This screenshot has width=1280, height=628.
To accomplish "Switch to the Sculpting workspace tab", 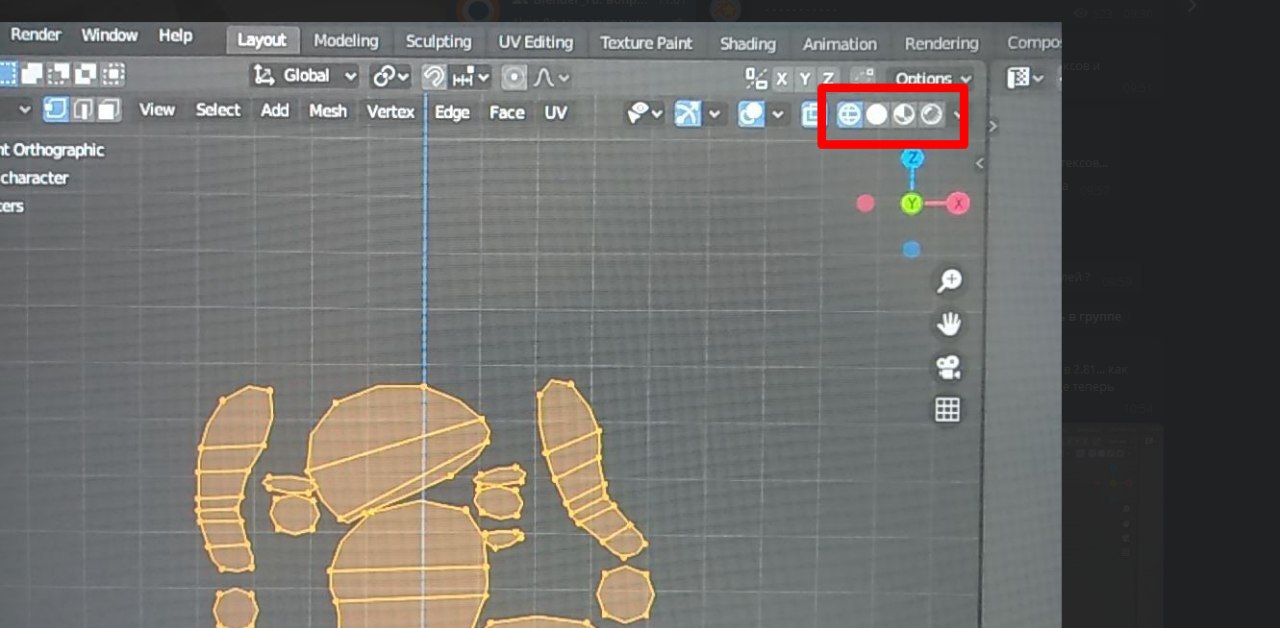I will click(438, 42).
